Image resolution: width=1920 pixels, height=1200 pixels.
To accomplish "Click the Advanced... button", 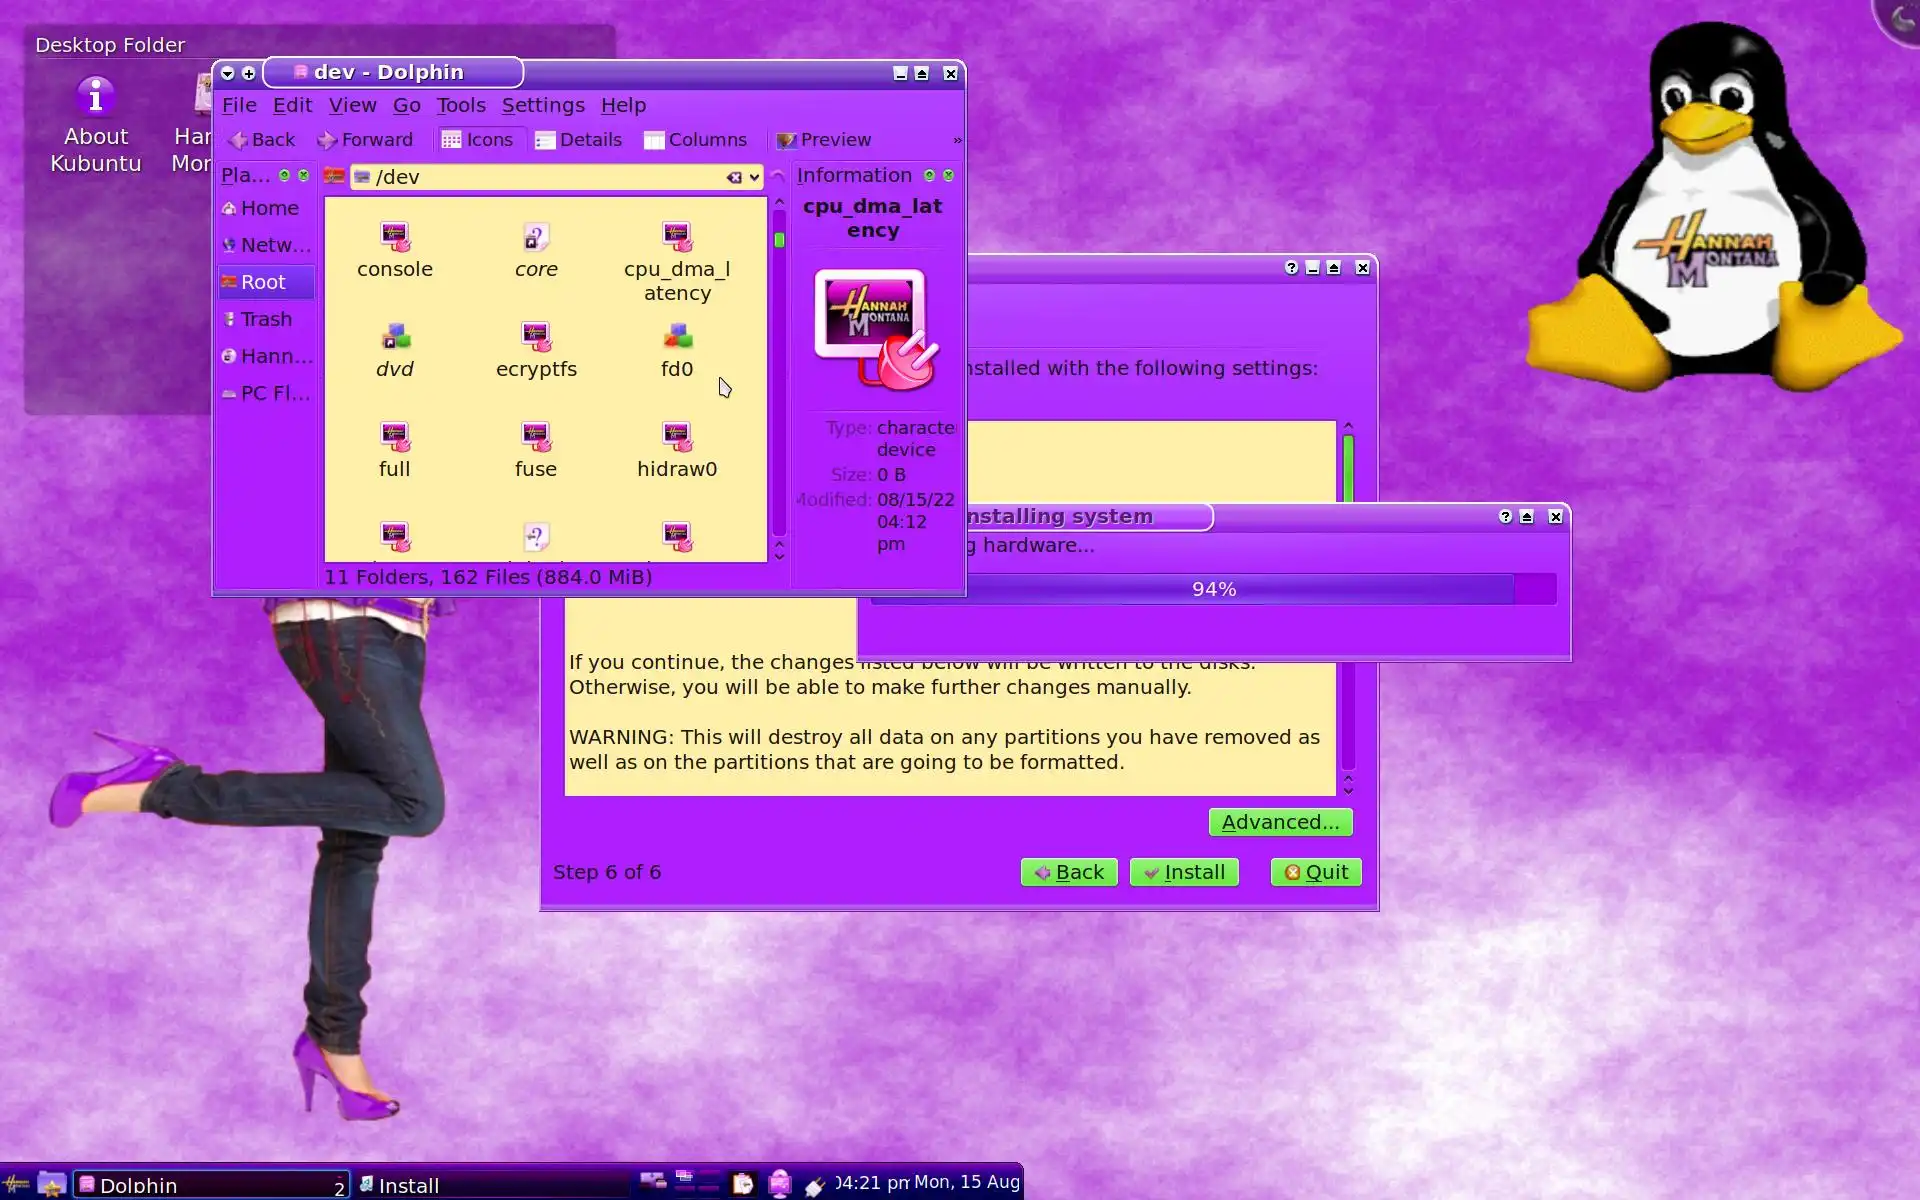I will 1280,822.
